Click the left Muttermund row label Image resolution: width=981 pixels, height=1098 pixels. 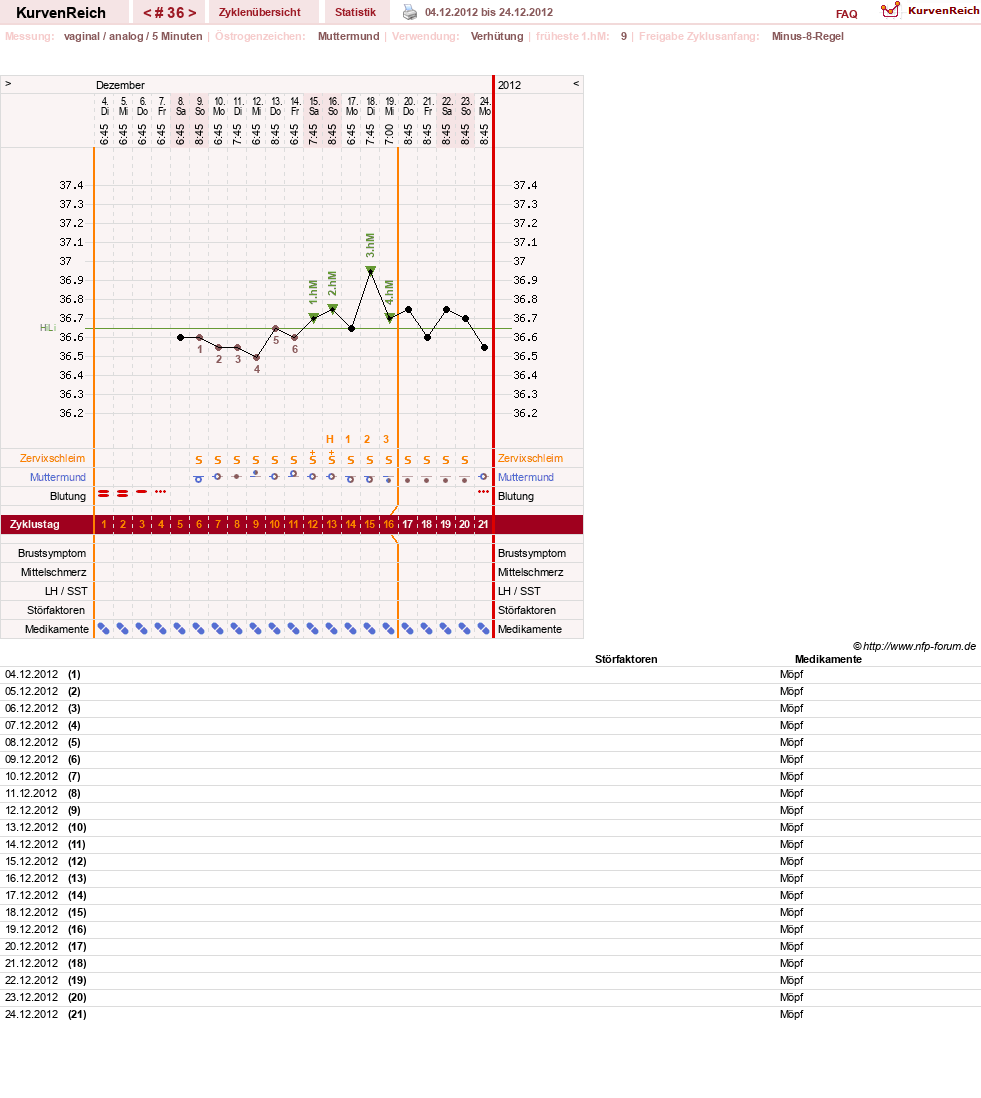tap(57, 477)
